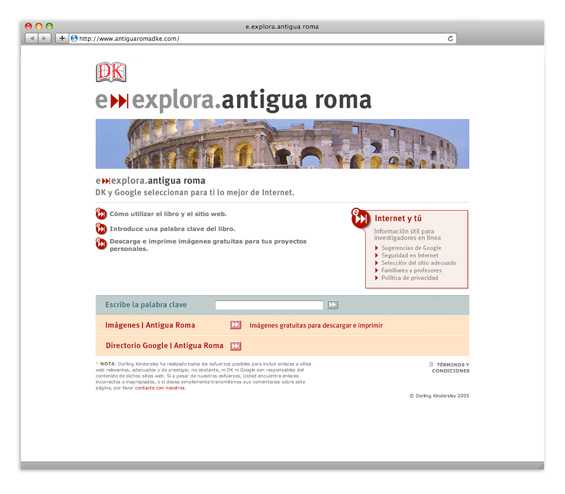The width and height of the screenshot is (565, 494).
Task: Open 'Política de privacidad' link
Action: 410,278
